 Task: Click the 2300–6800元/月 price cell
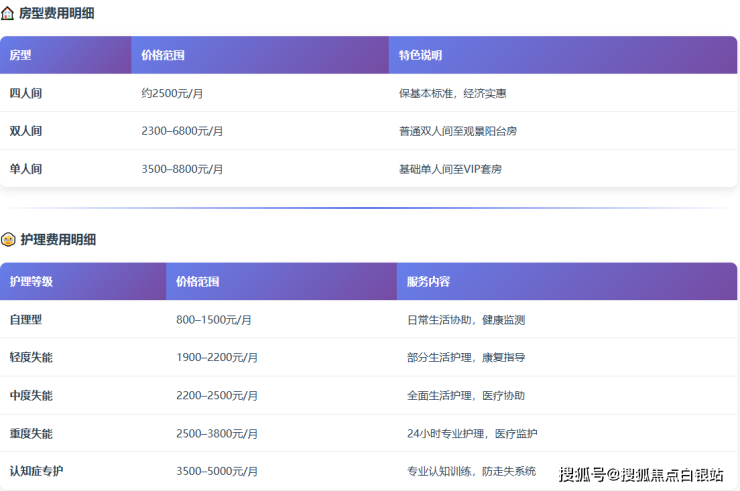[182, 131]
